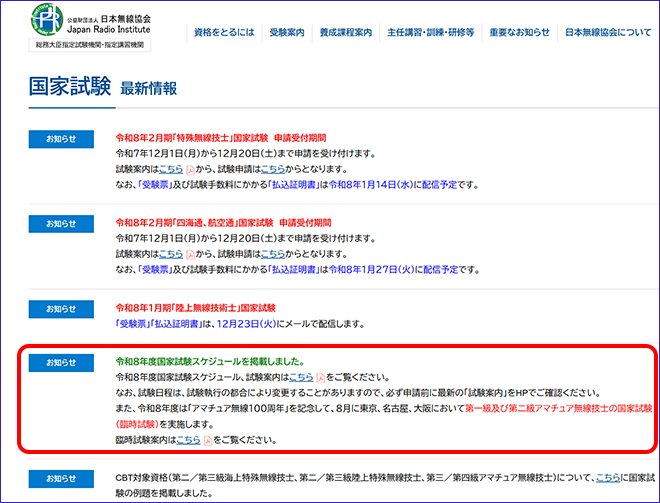Open PDF icon beside 令和8年度 schedule こちら link
This screenshot has height=503, width=660.
321,377
